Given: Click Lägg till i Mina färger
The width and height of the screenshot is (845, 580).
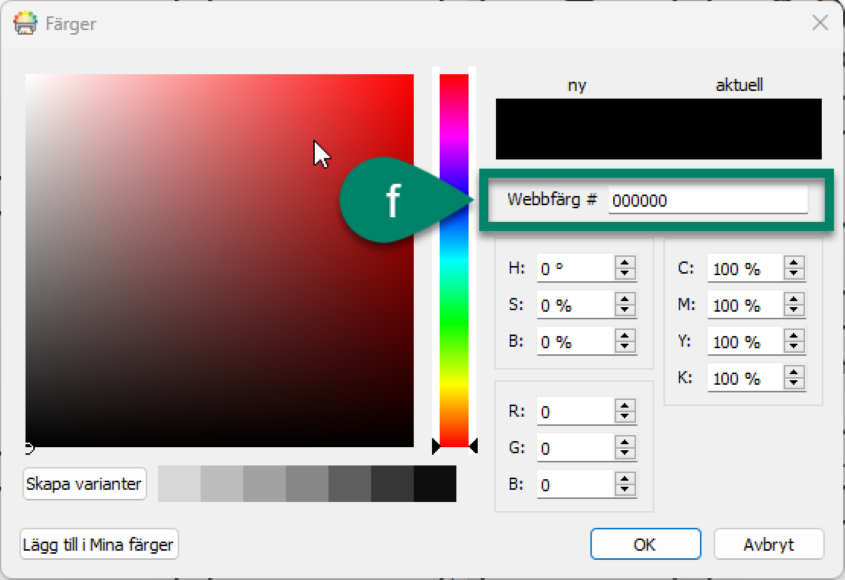Looking at the screenshot, I should tap(99, 545).
